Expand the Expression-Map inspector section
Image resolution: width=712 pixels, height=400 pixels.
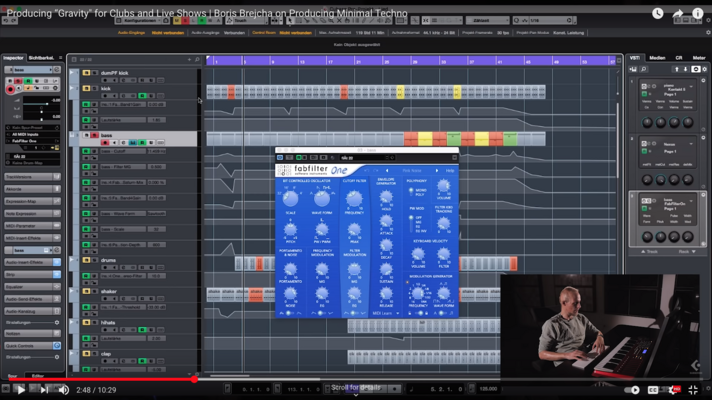32,201
